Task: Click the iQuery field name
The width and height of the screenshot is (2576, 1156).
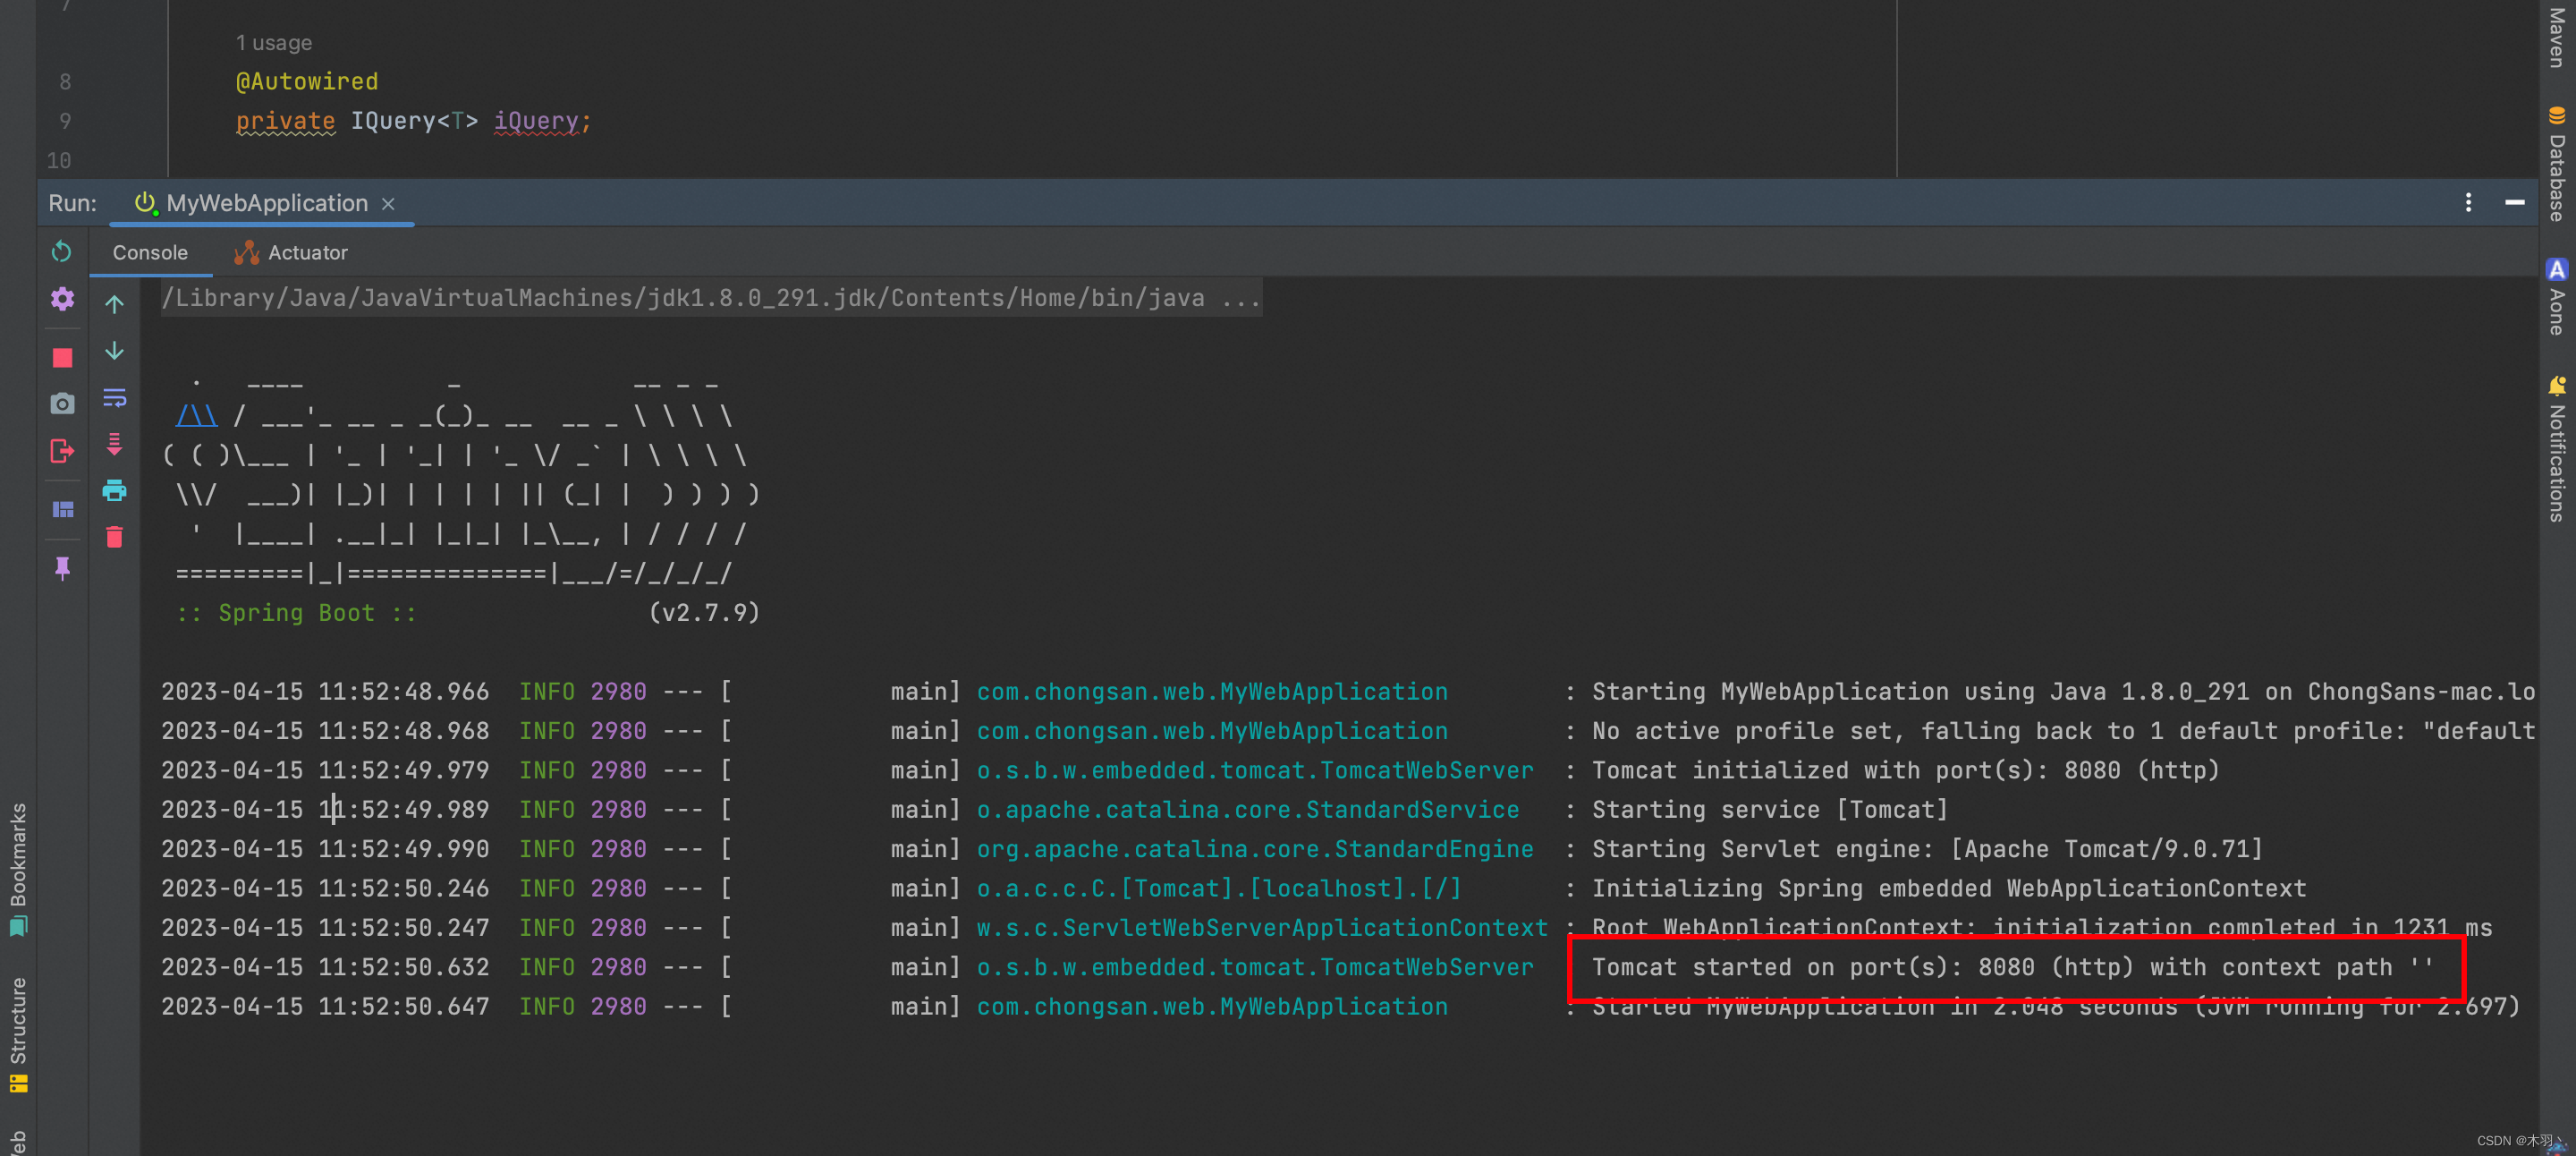Action: click(536, 121)
